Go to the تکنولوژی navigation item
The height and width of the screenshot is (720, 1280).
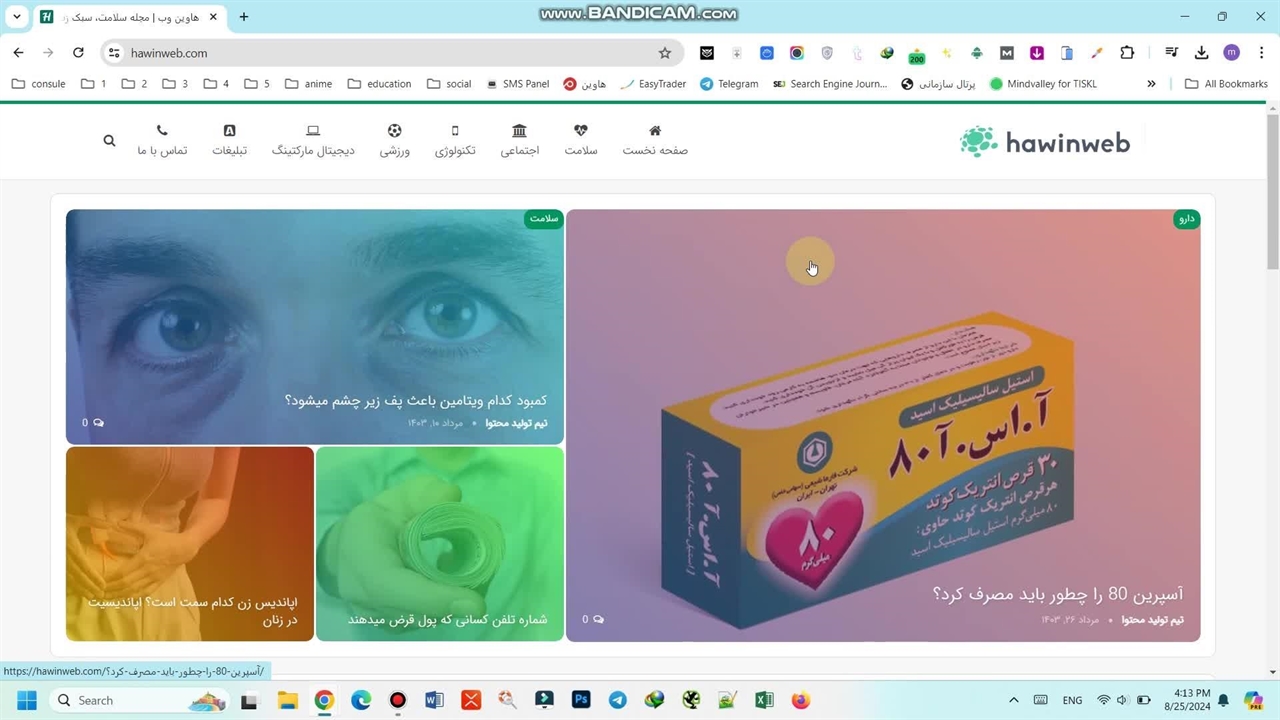coord(455,140)
